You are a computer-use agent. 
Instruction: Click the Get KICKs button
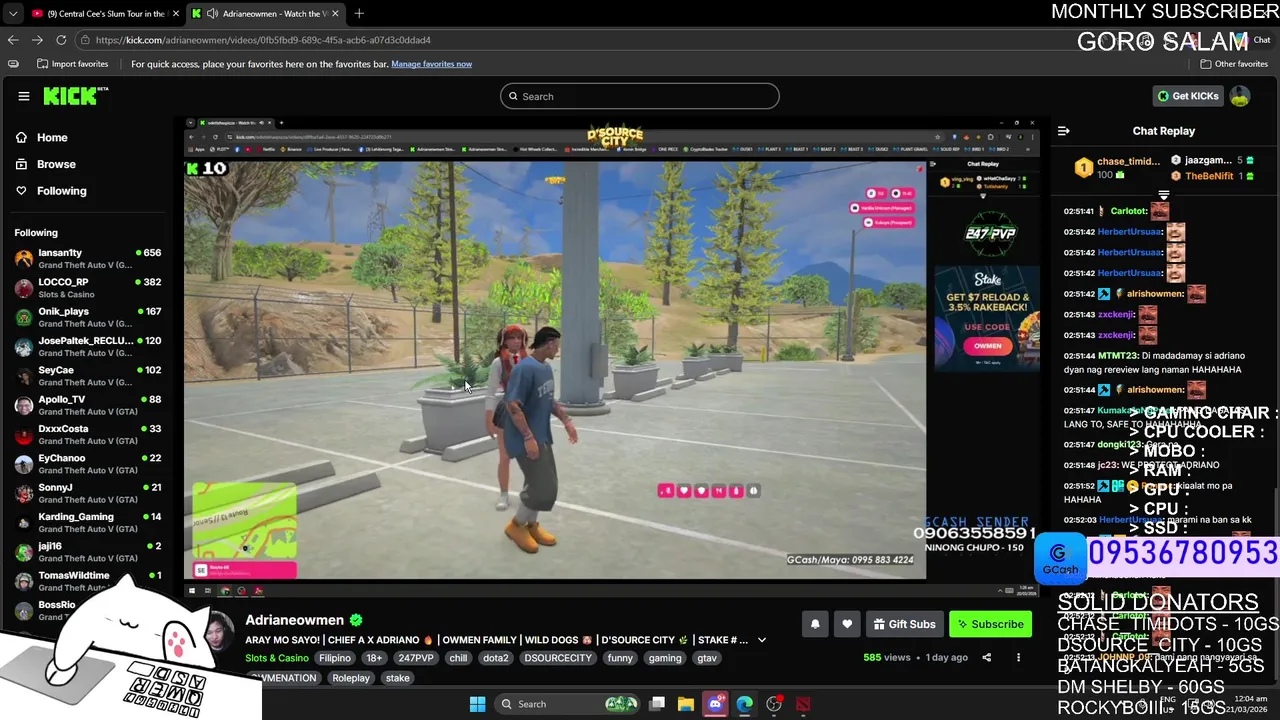[1188, 96]
